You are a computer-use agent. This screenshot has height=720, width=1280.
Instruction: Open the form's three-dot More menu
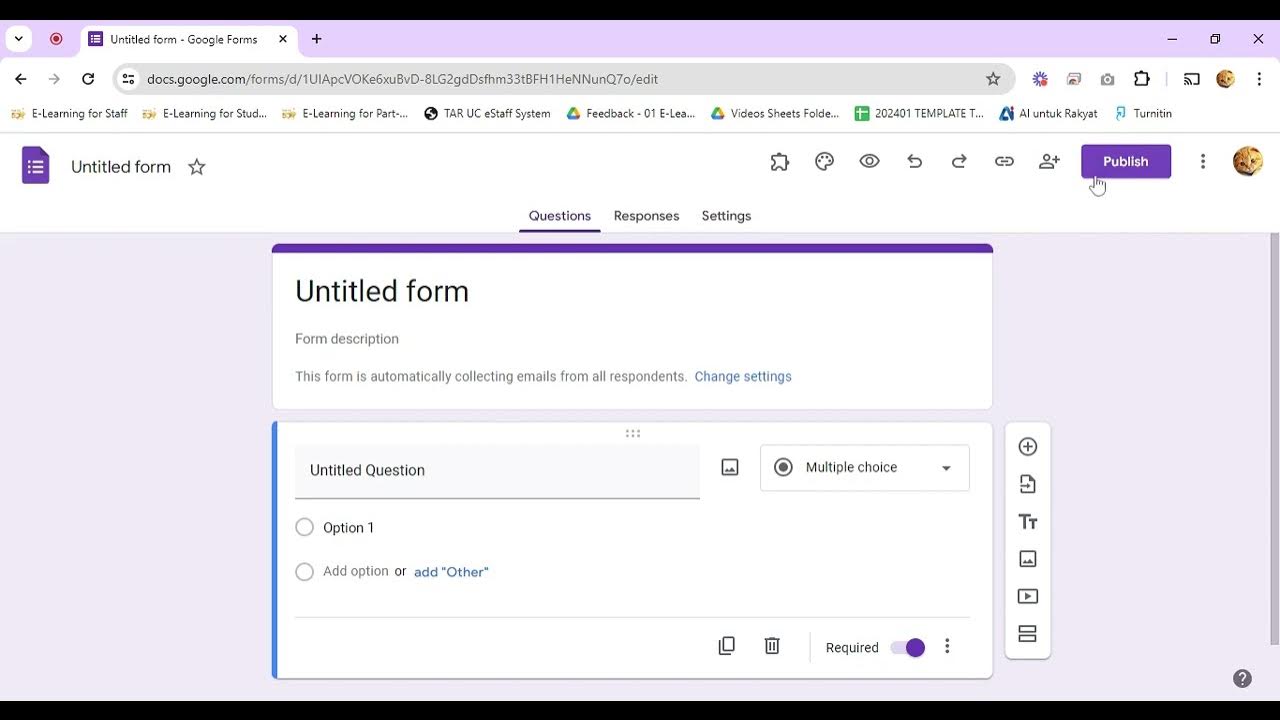click(1203, 162)
